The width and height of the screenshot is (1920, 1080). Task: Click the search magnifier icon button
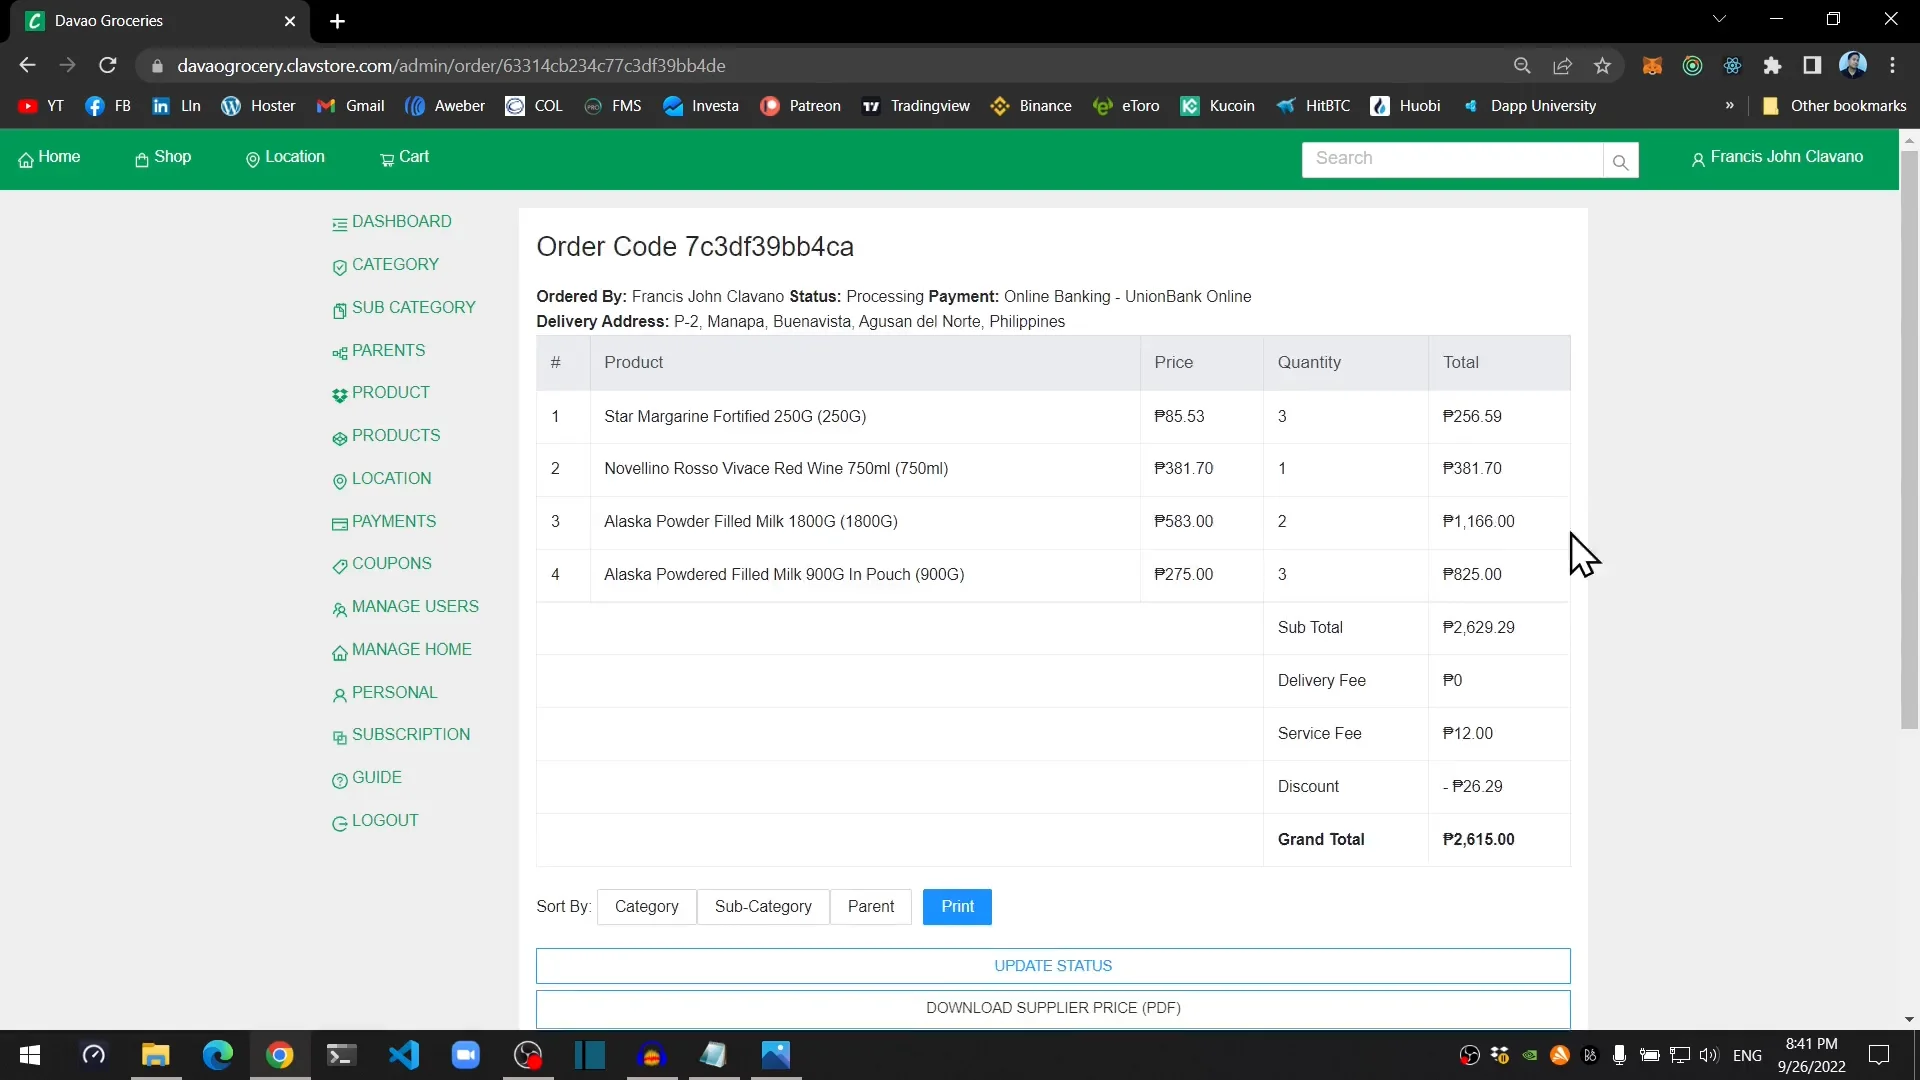[1620, 160]
